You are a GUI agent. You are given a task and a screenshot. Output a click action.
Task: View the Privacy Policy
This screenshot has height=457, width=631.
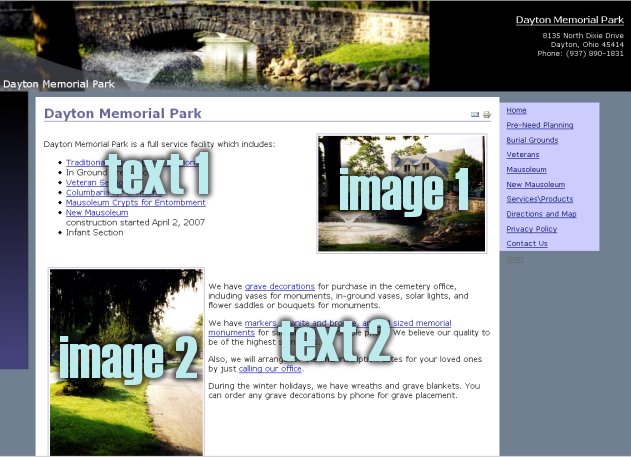pos(532,228)
